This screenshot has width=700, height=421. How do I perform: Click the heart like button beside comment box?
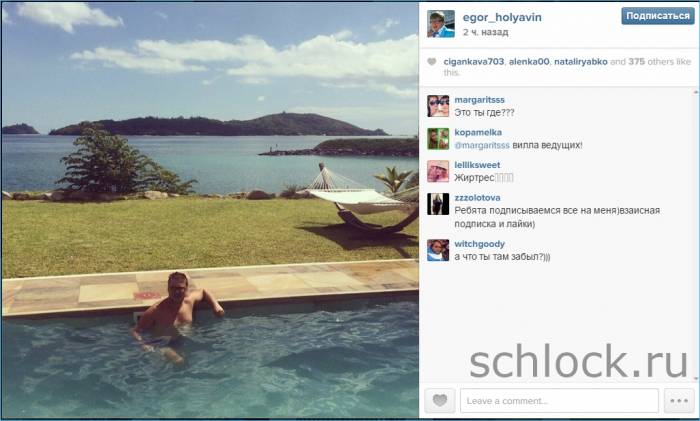click(440, 400)
